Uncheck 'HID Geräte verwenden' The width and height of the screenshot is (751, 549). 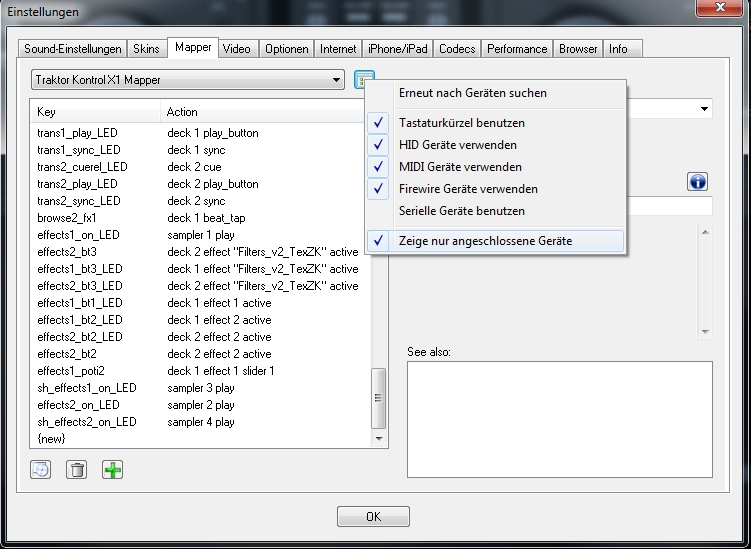click(x=460, y=145)
